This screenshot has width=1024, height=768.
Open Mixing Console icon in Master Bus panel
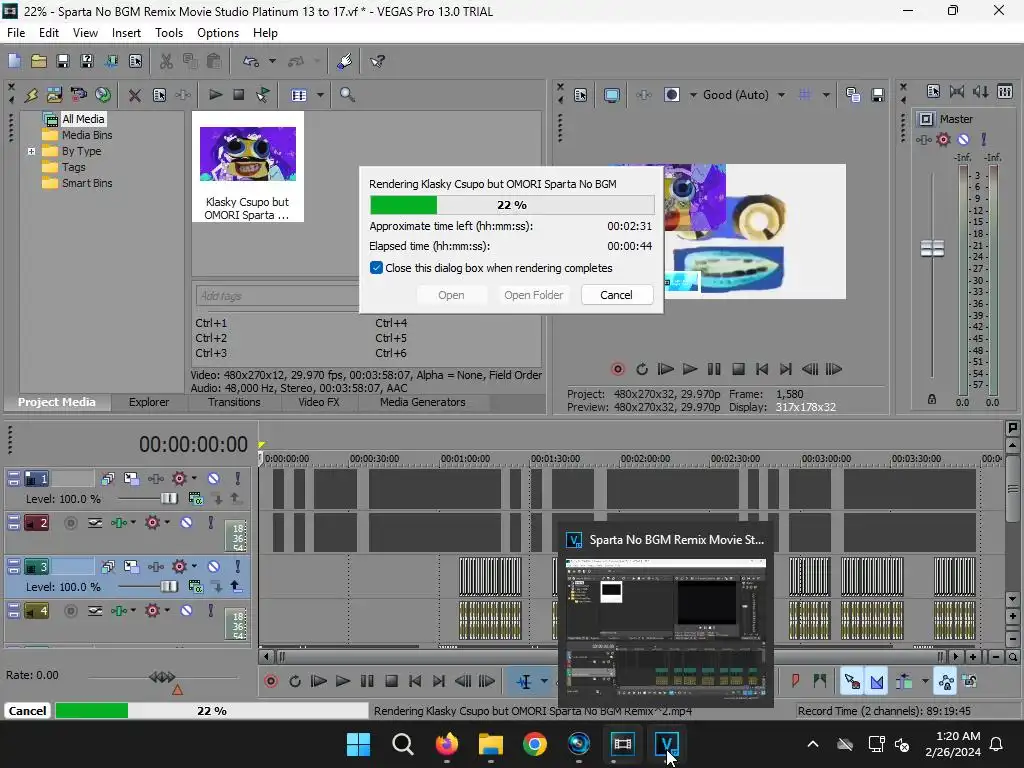coord(1005,91)
